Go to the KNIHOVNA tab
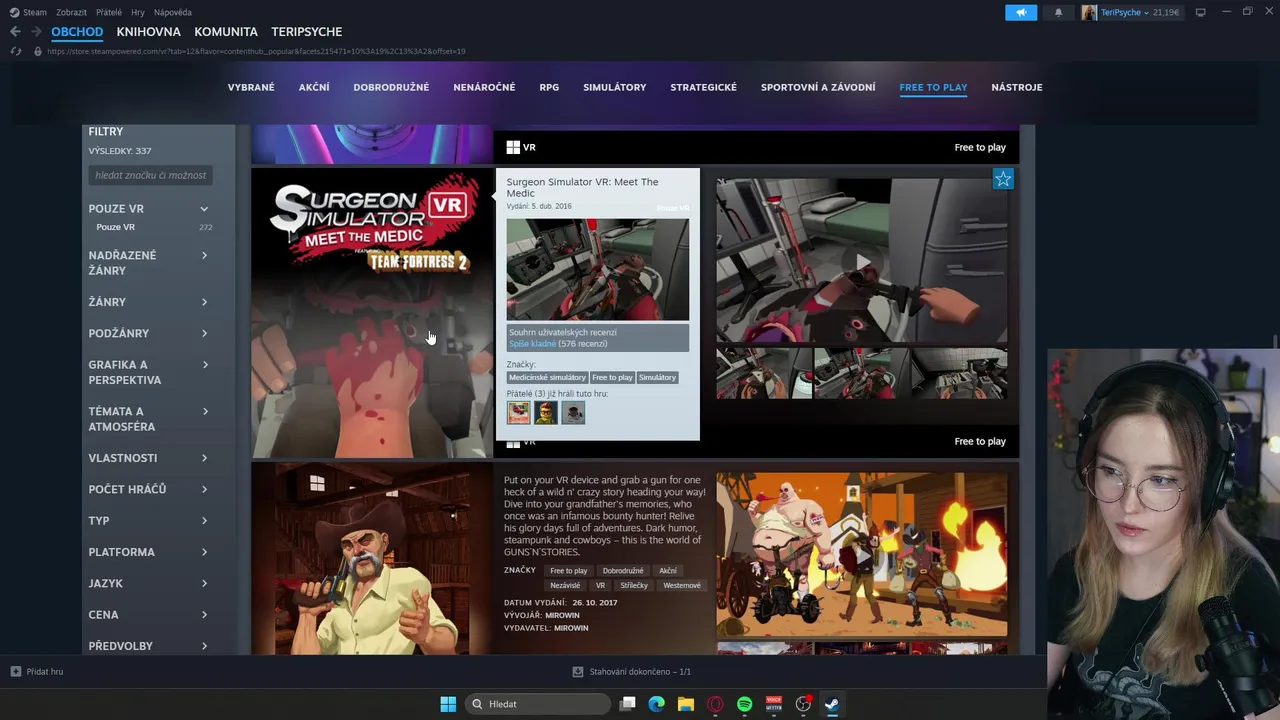This screenshot has width=1280, height=720. (148, 32)
